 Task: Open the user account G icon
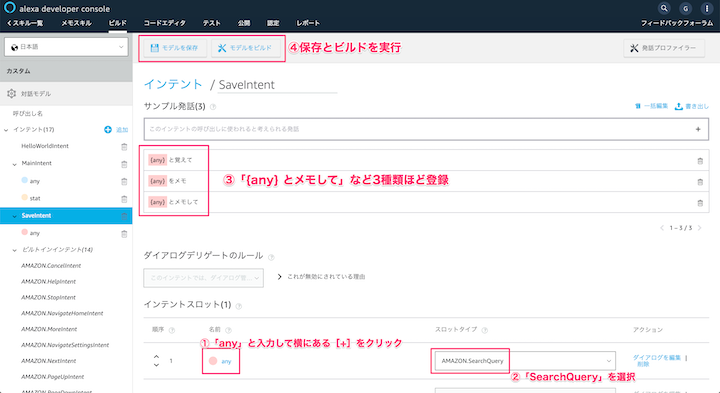[x=686, y=8]
